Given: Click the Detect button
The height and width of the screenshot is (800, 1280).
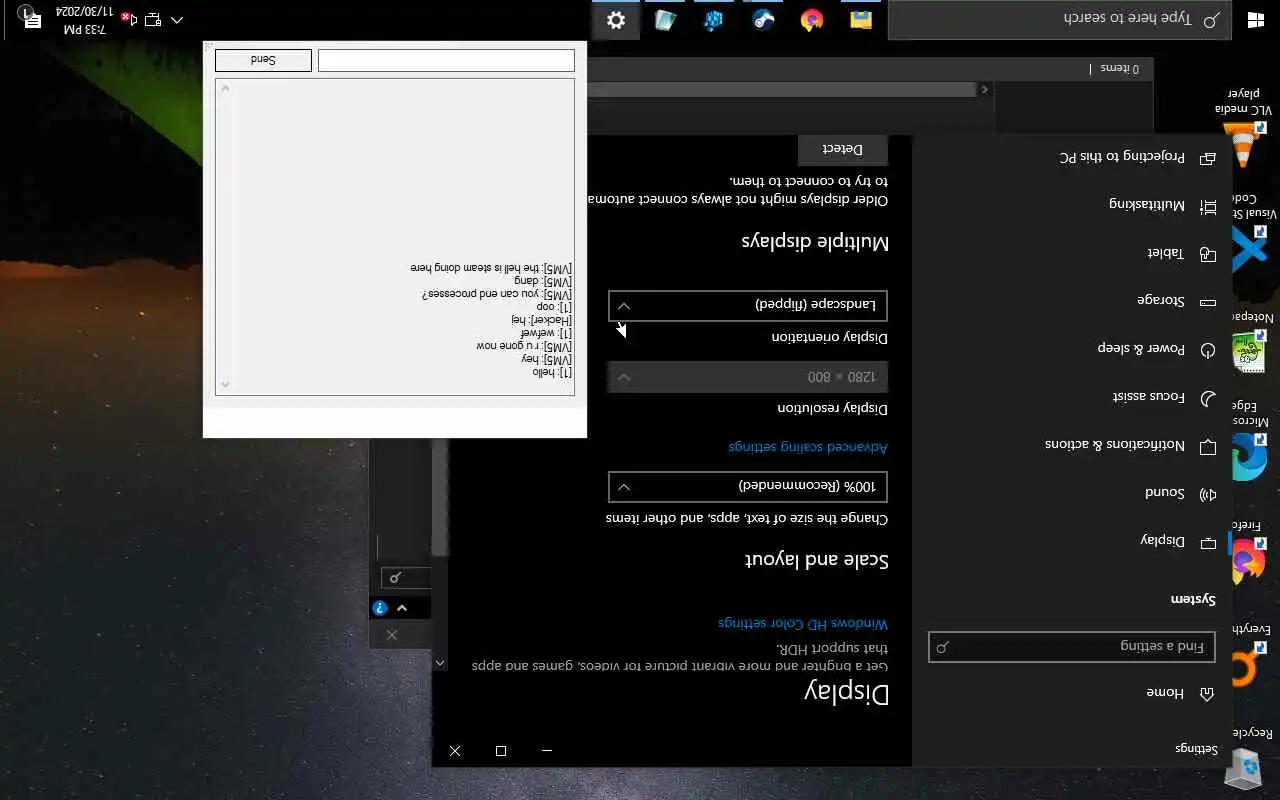Looking at the screenshot, I should pos(842,149).
